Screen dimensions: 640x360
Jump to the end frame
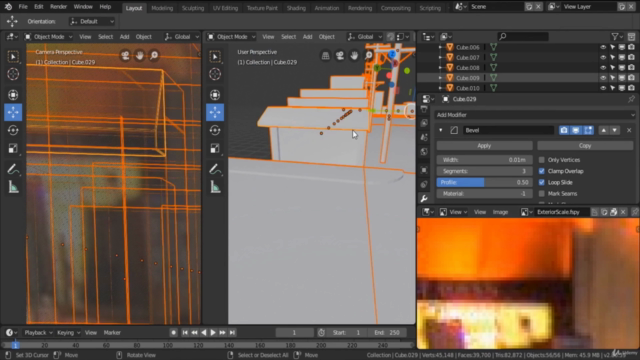coord(232,333)
